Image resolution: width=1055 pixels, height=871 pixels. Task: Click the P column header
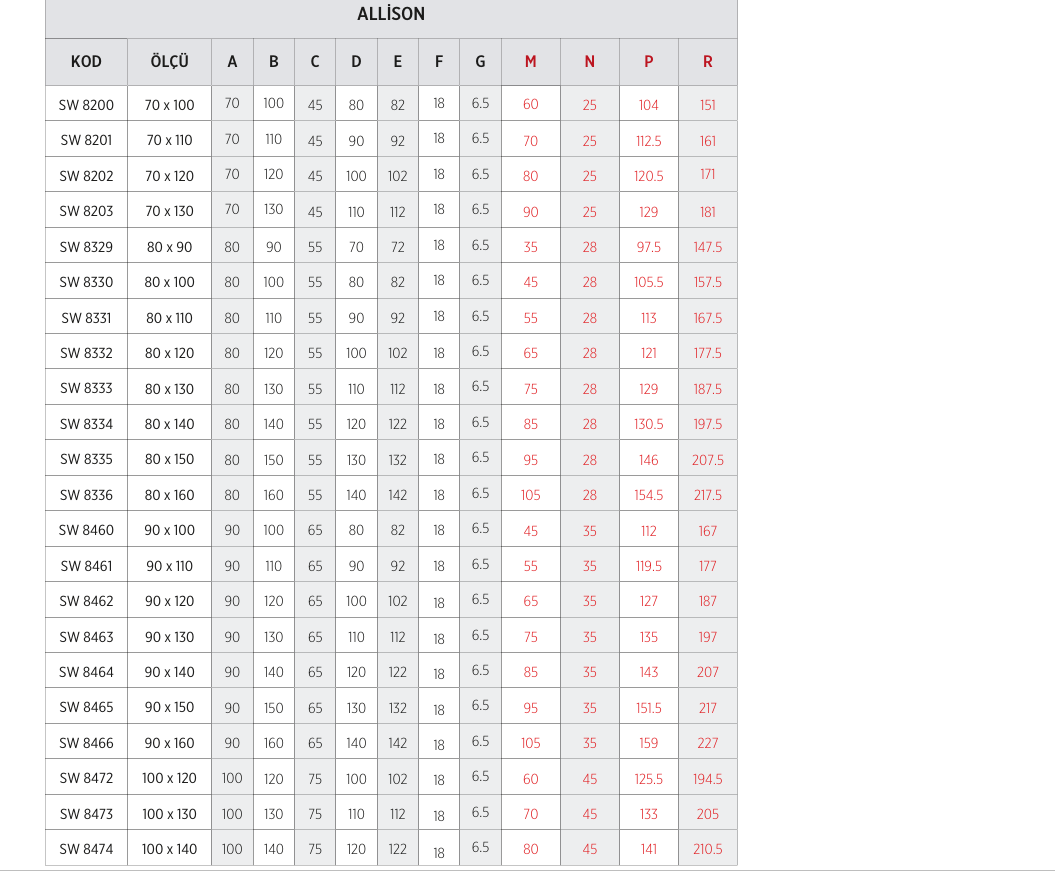(649, 62)
